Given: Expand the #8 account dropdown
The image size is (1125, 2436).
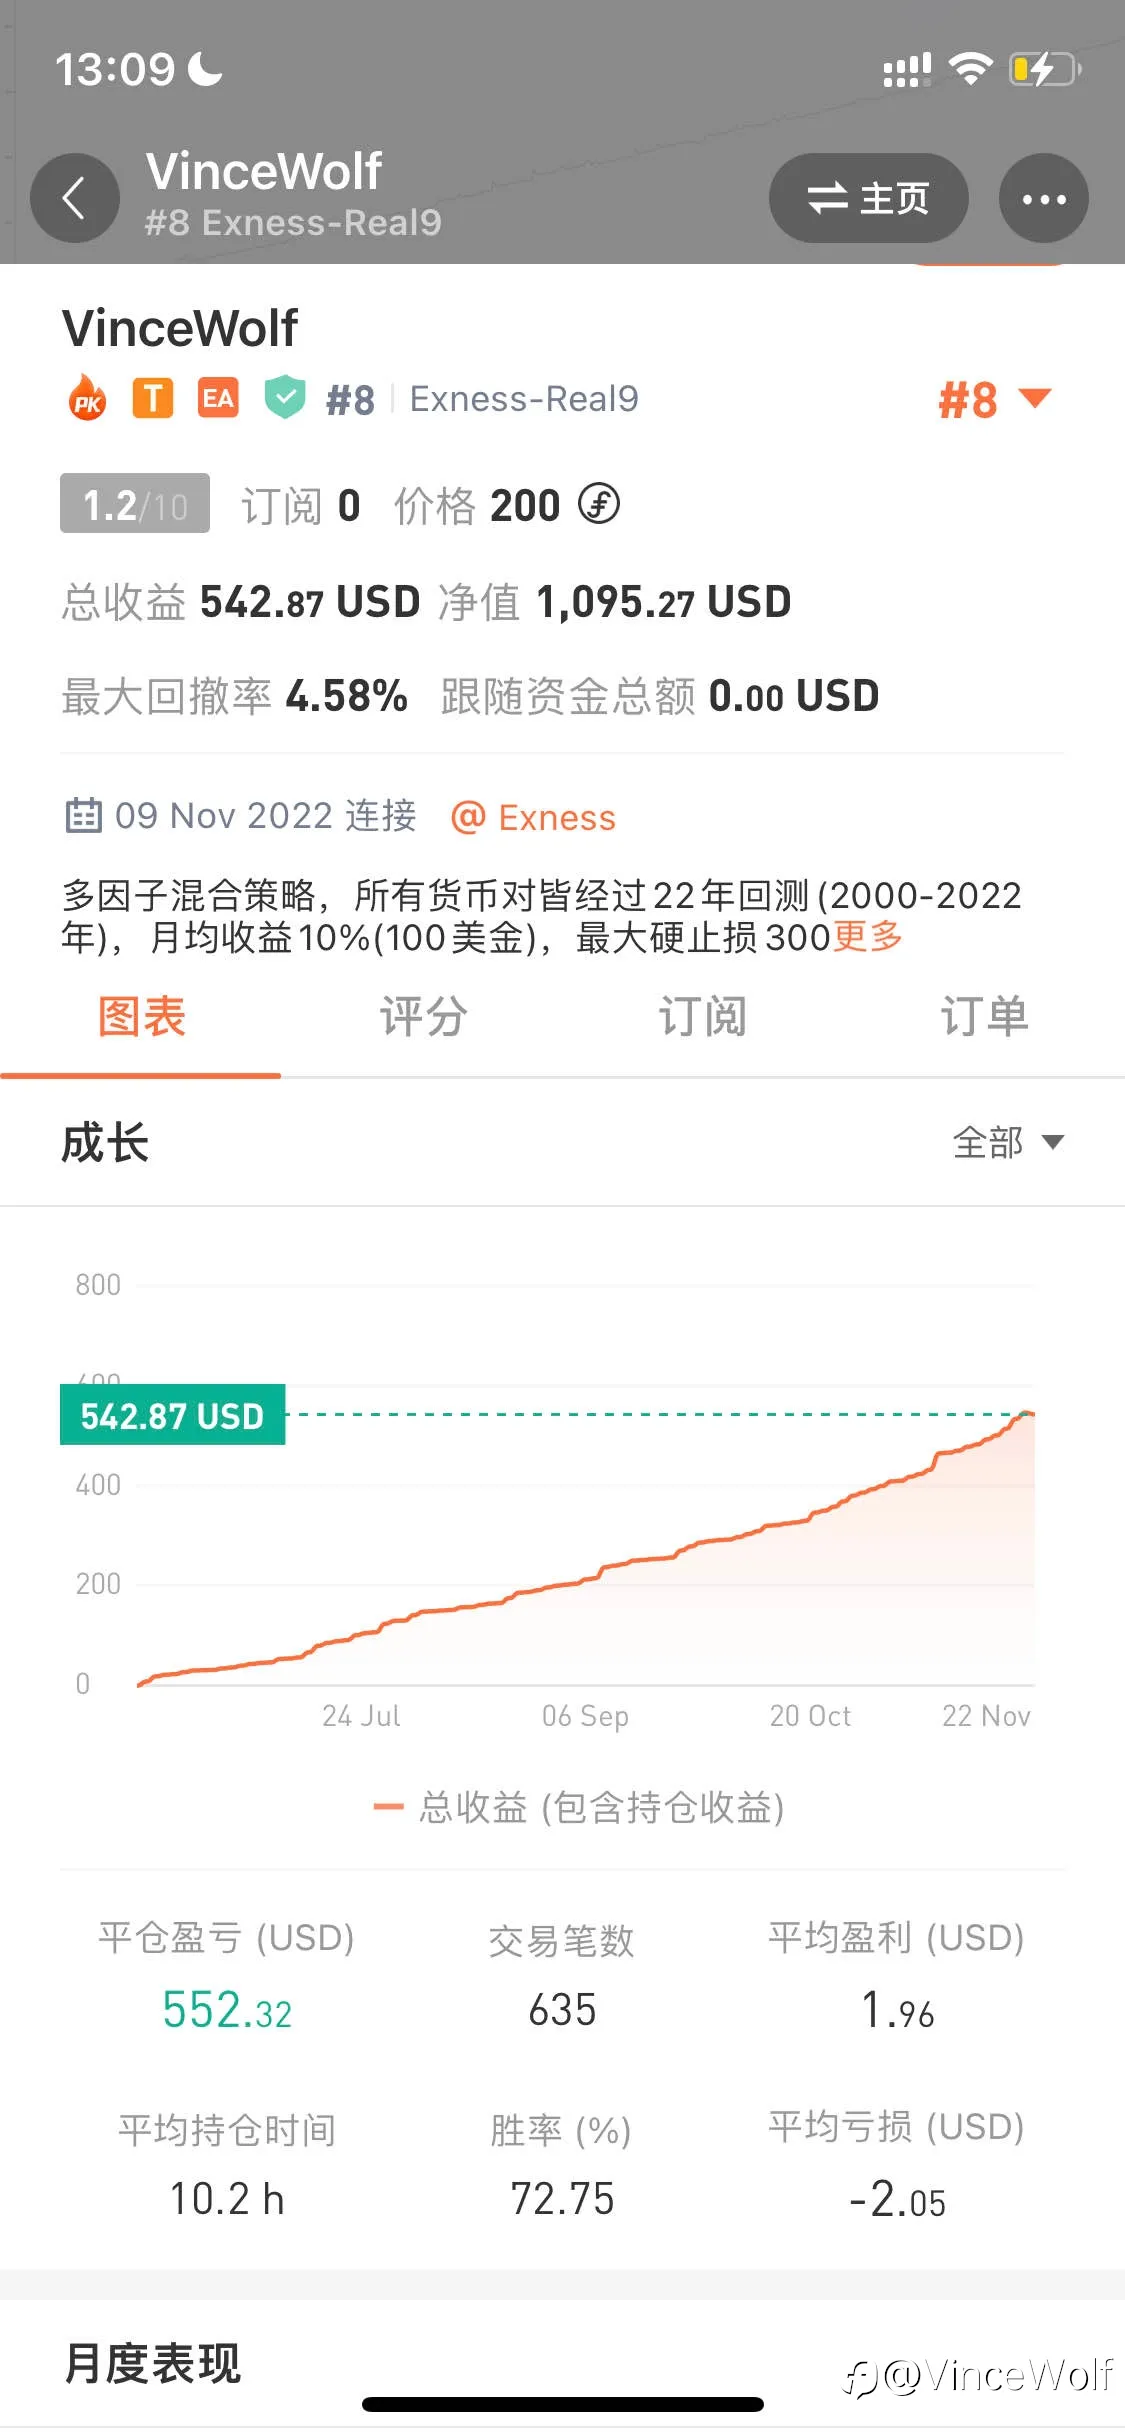Looking at the screenshot, I should (x=994, y=400).
